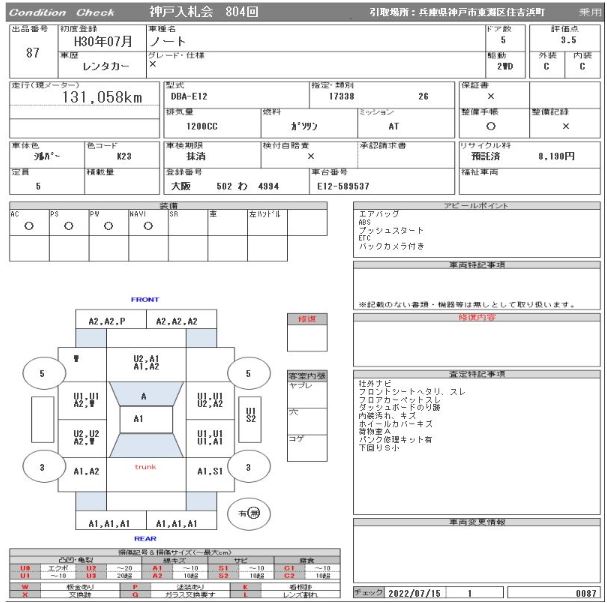Select the roof panel labeled A1
The width and height of the screenshot is (607, 603).
click(x=139, y=418)
